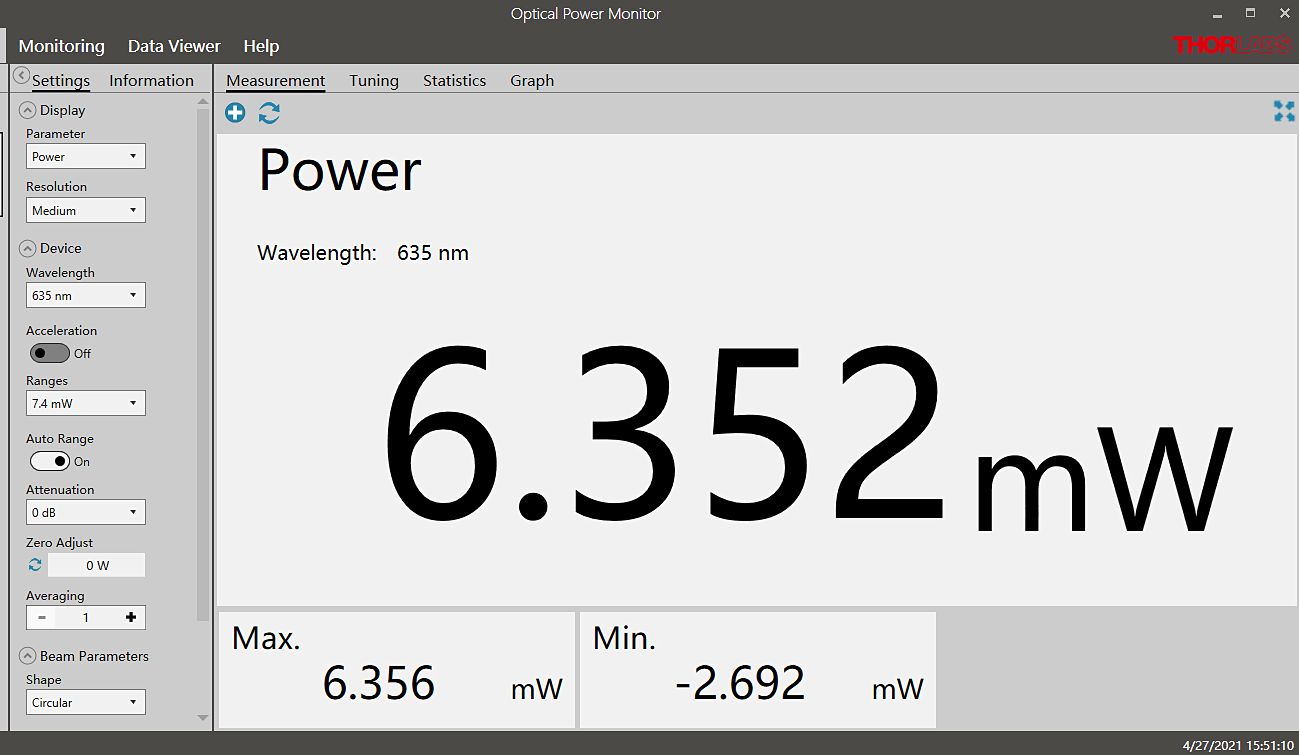This screenshot has width=1299, height=755.
Task: Enable the Acceleration toggle
Action: (x=49, y=353)
